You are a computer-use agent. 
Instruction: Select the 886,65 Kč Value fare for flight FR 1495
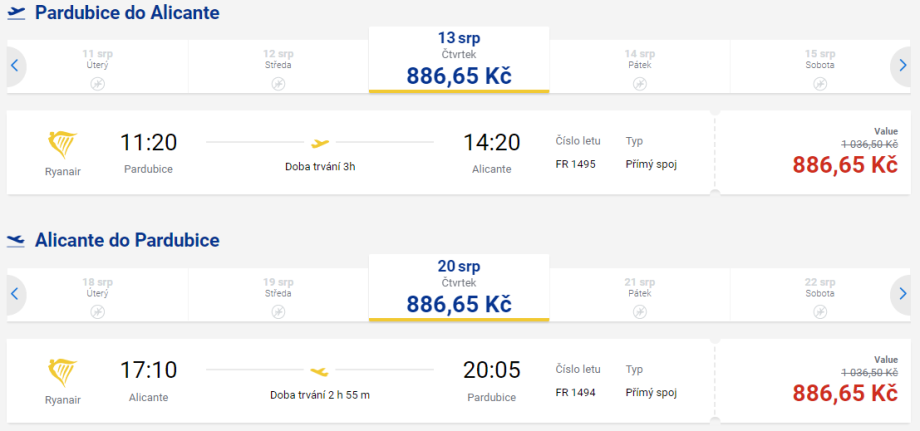coord(844,164)
